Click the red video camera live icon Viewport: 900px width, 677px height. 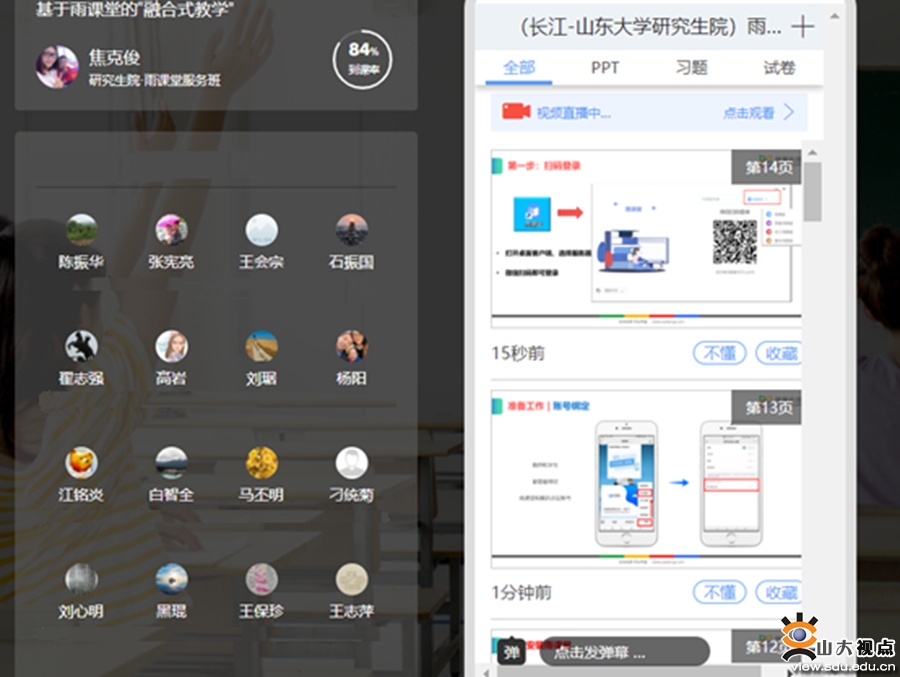(x=516, y=112)
